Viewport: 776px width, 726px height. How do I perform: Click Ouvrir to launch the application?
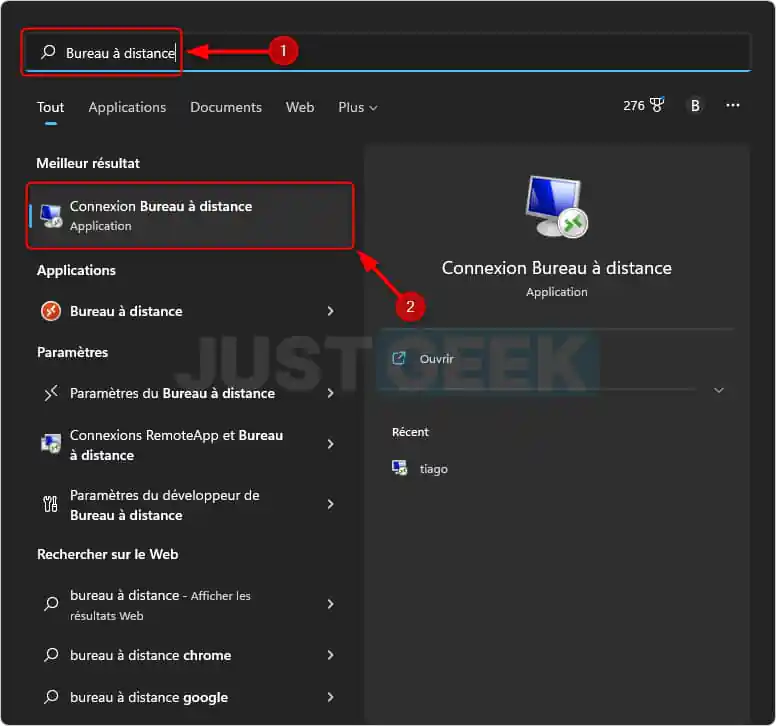coord(436,359)
